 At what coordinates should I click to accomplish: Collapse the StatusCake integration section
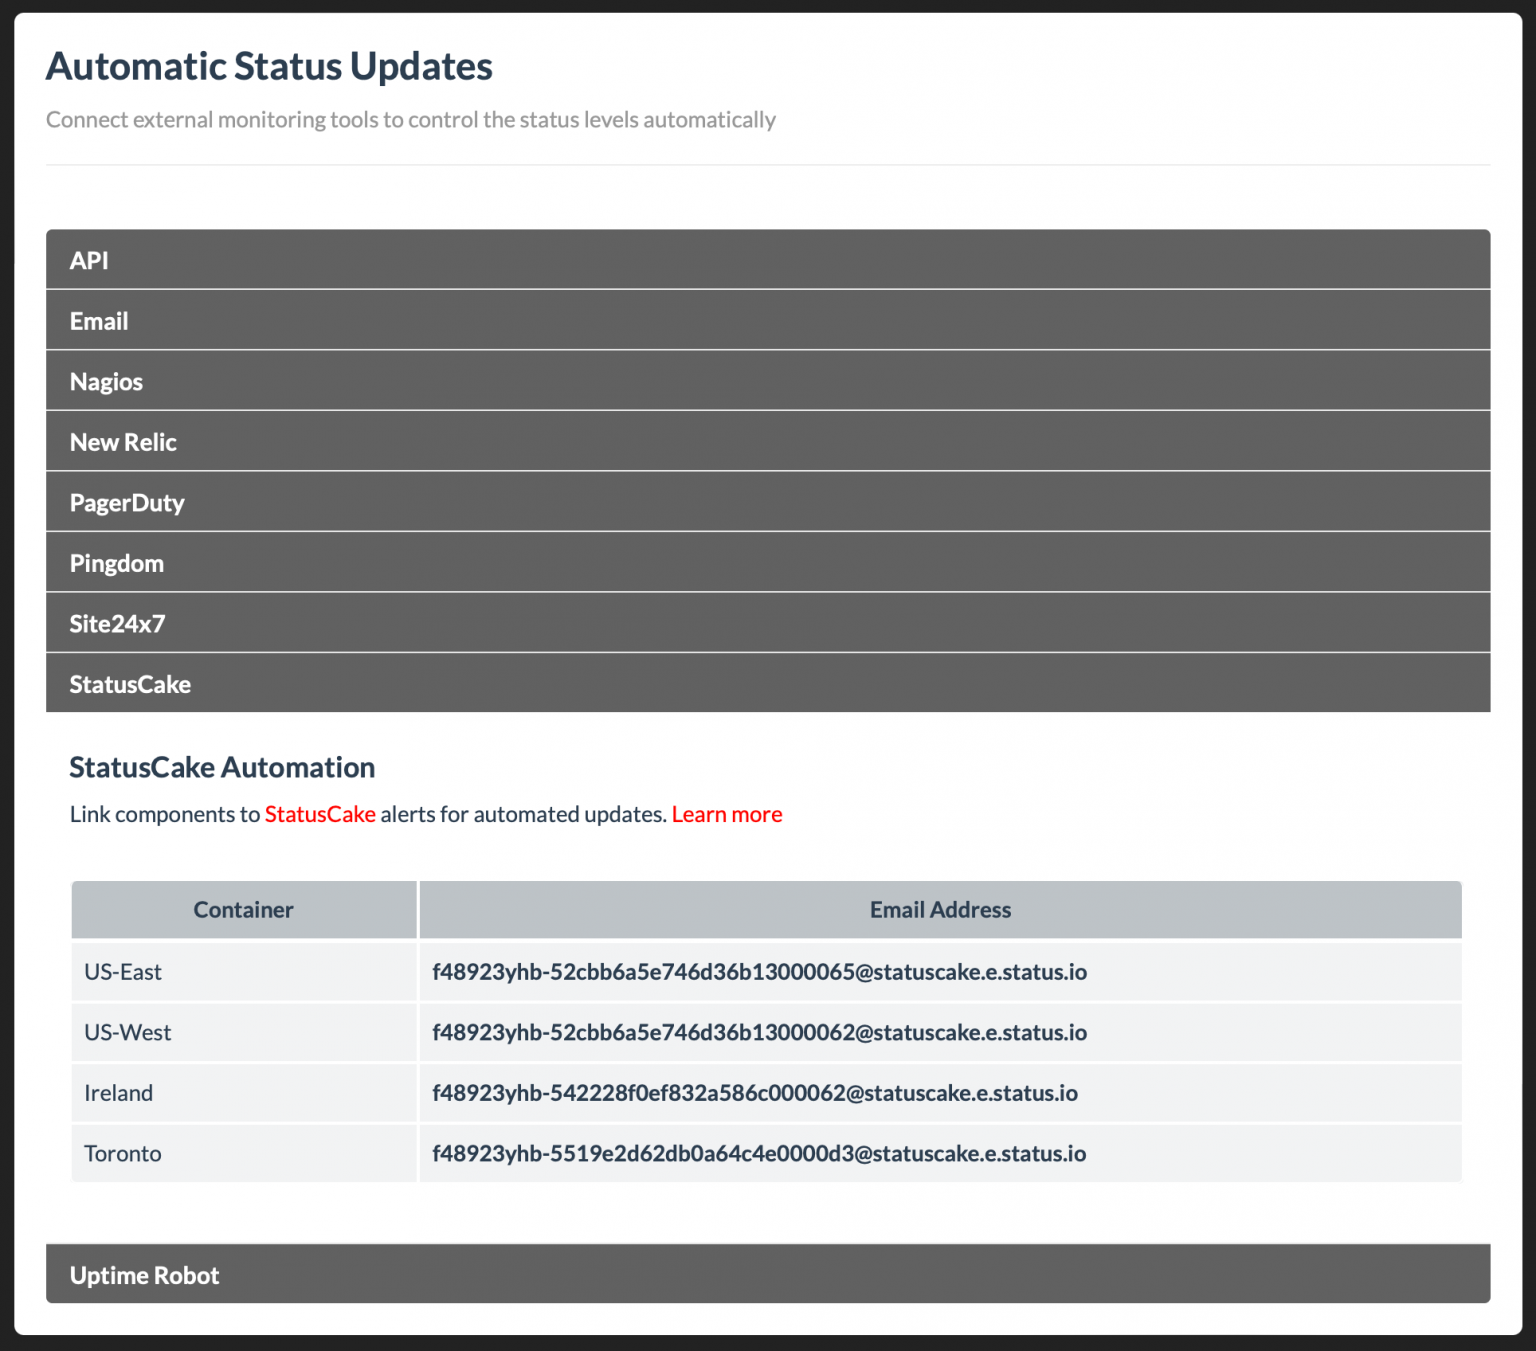(129, 684)
